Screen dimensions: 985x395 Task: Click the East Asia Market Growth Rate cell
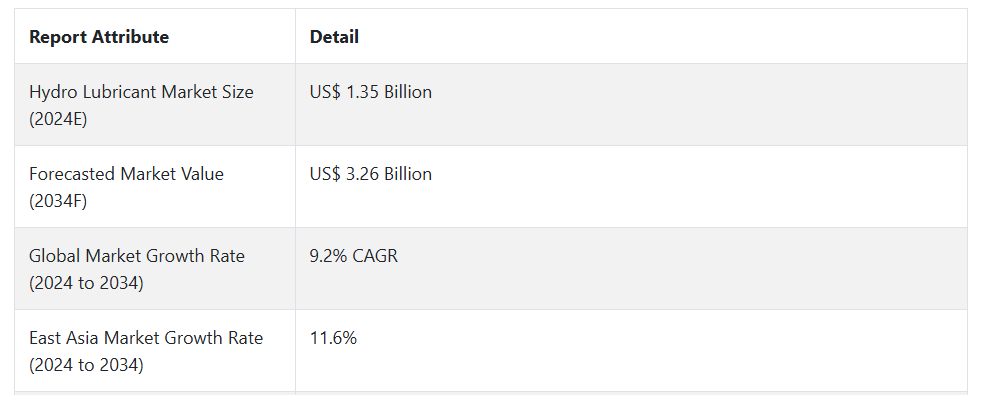155,350
